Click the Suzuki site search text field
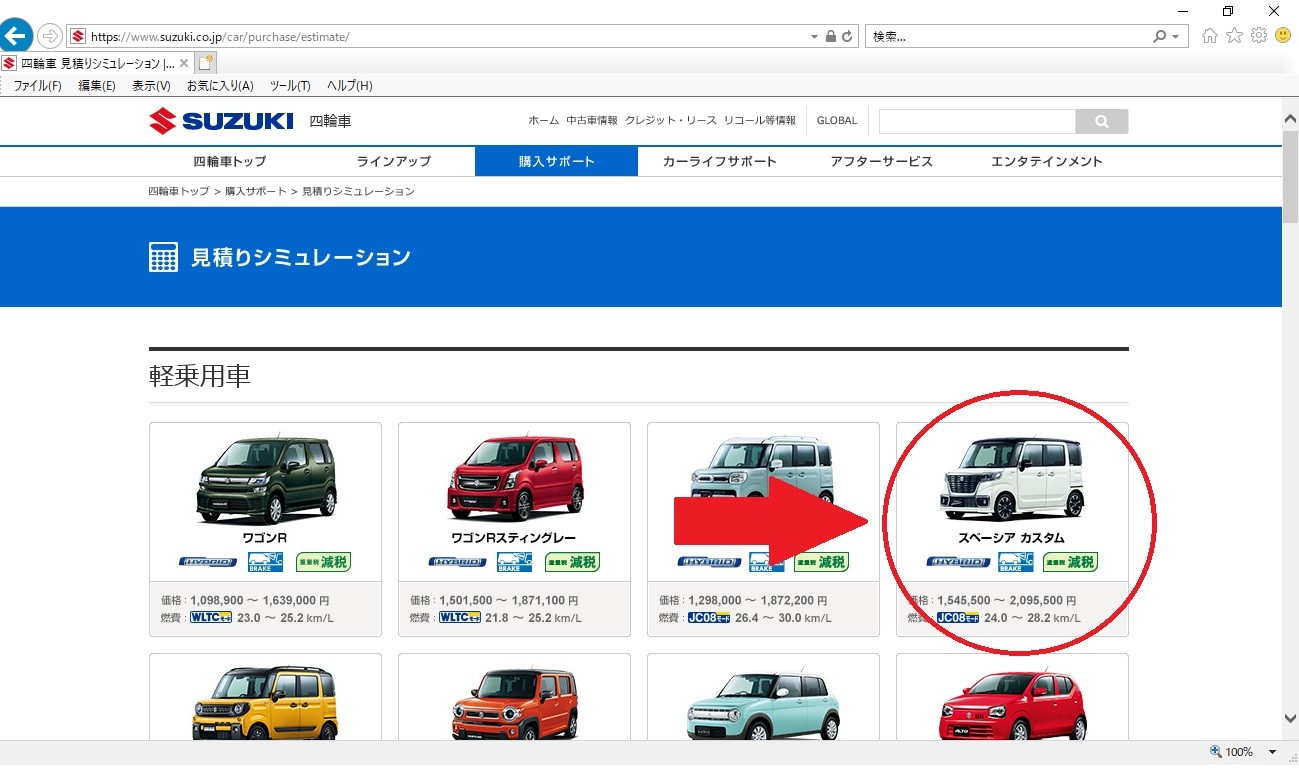Viewport: 1299px width, 771px height. (x=977, y=121)
